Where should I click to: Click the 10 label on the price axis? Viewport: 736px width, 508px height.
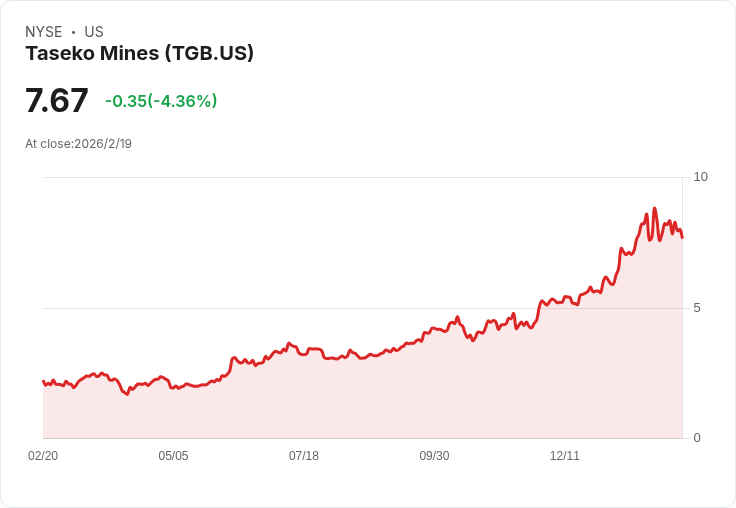[700, 177]
